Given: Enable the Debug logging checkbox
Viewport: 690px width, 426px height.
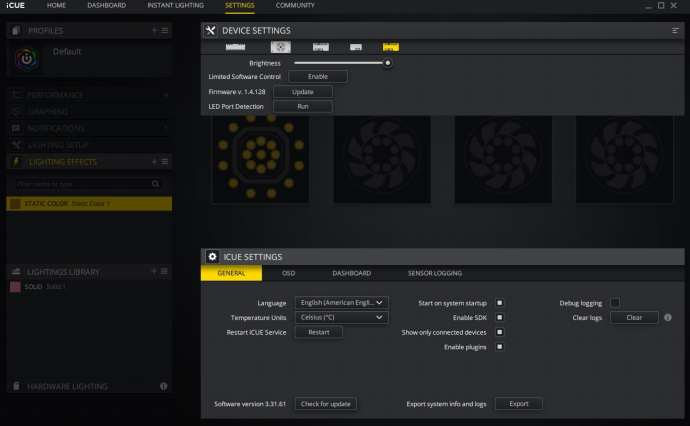Looking at the screenshot, I should (x=615, y=303).
